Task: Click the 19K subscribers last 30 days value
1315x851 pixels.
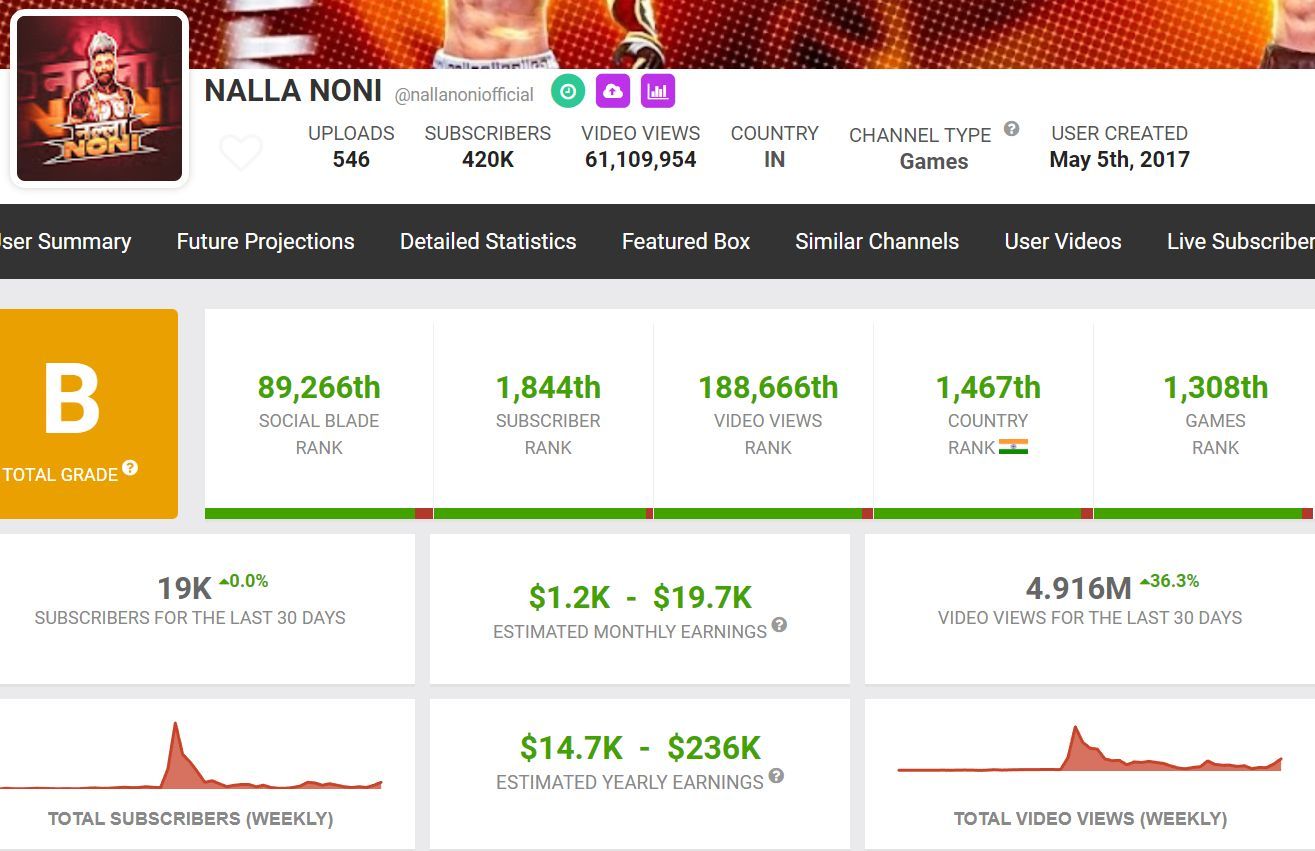Action: pos(185,589)
